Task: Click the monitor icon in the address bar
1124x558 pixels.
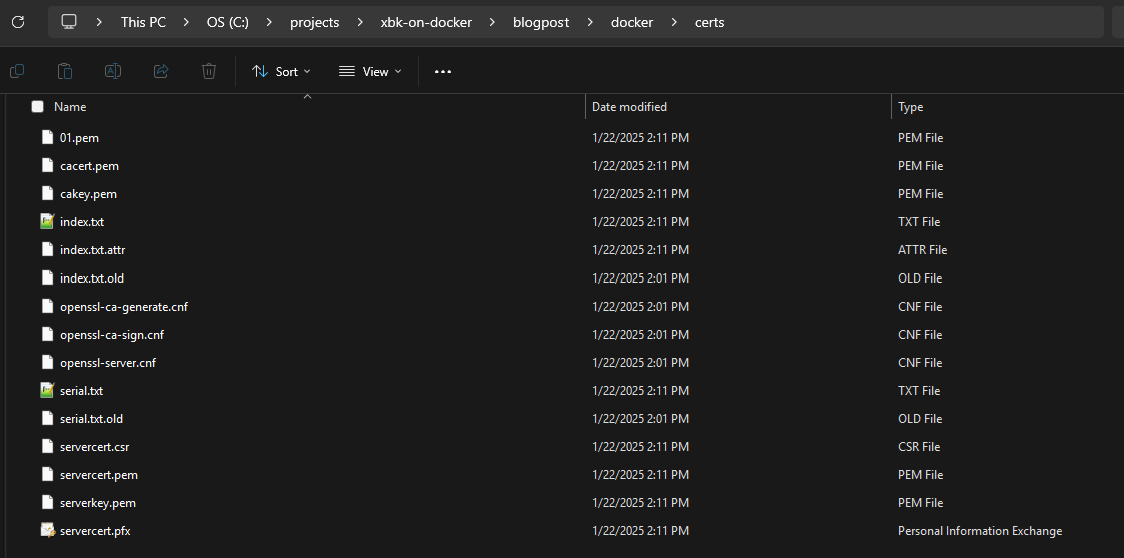Action: click(x=69, y=22)
